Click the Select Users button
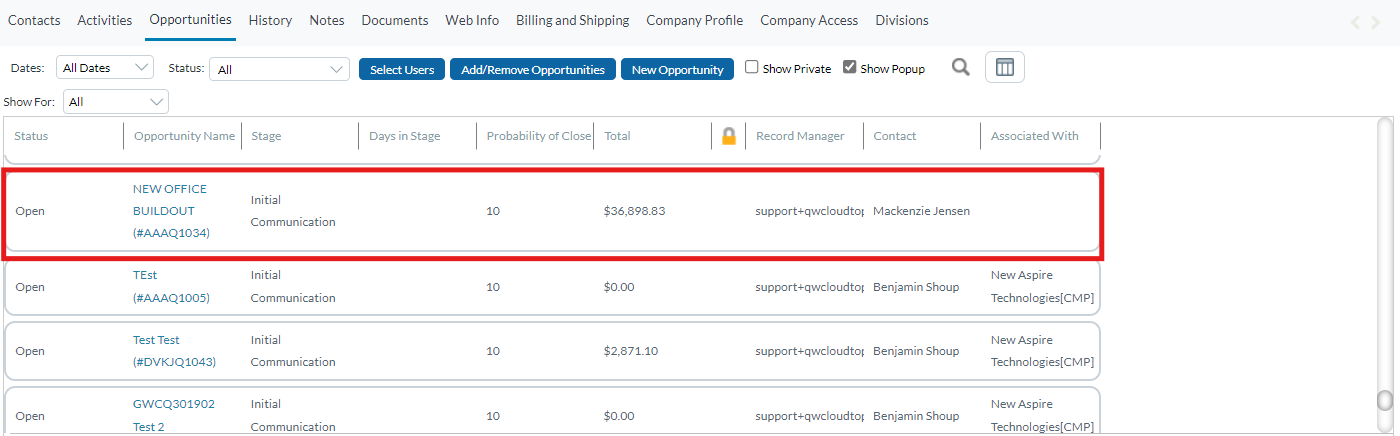 (402, 69)
